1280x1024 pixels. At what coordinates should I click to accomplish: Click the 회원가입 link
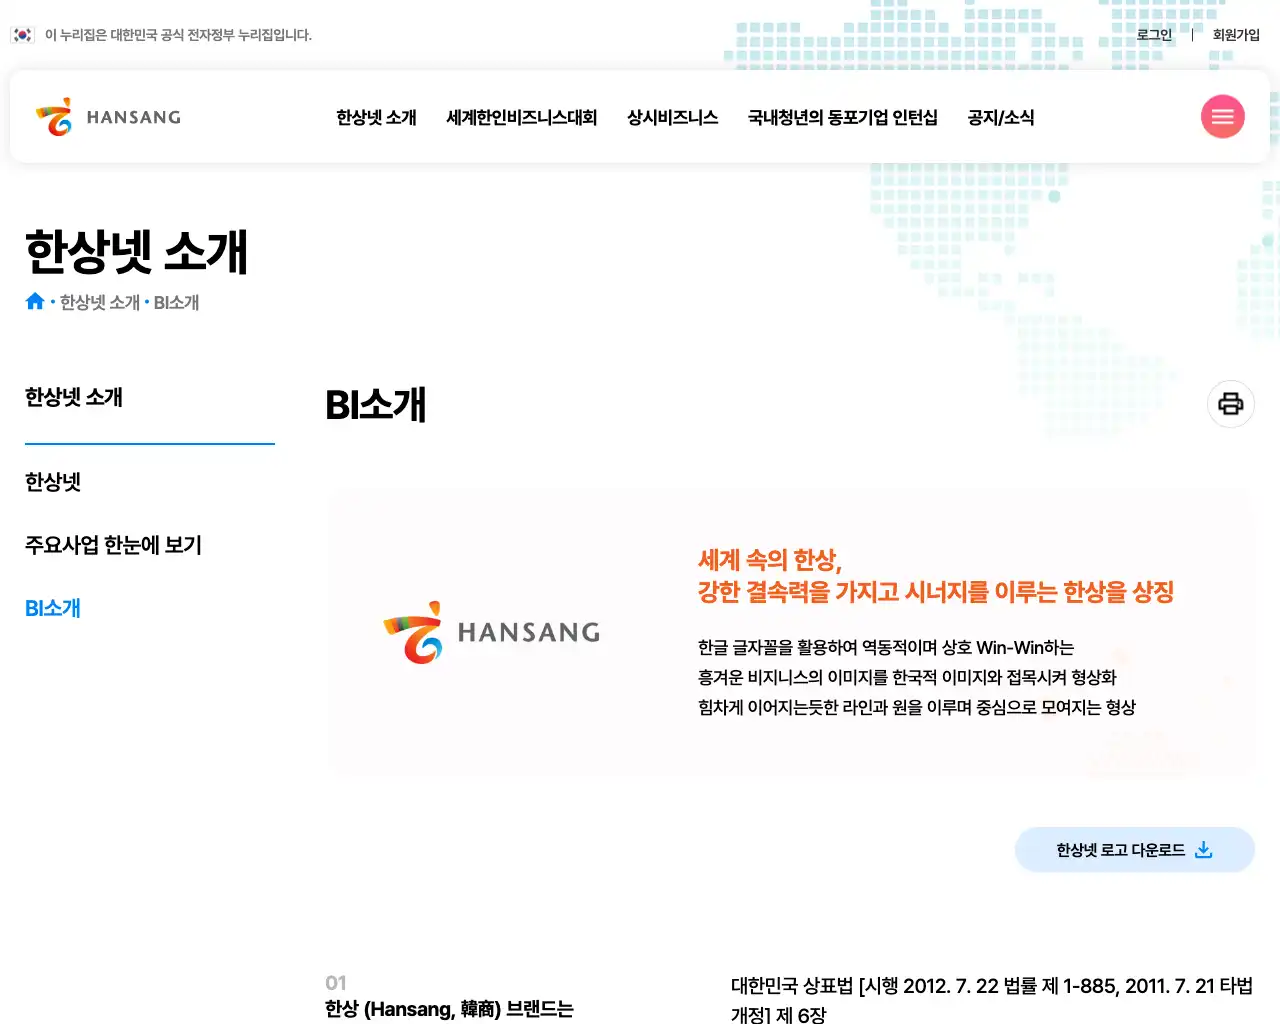[x=1236, y=35]
